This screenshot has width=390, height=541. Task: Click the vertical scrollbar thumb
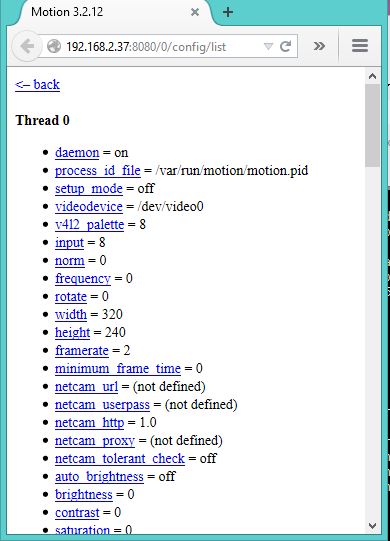pyautogui.click(x=372, y=125)
